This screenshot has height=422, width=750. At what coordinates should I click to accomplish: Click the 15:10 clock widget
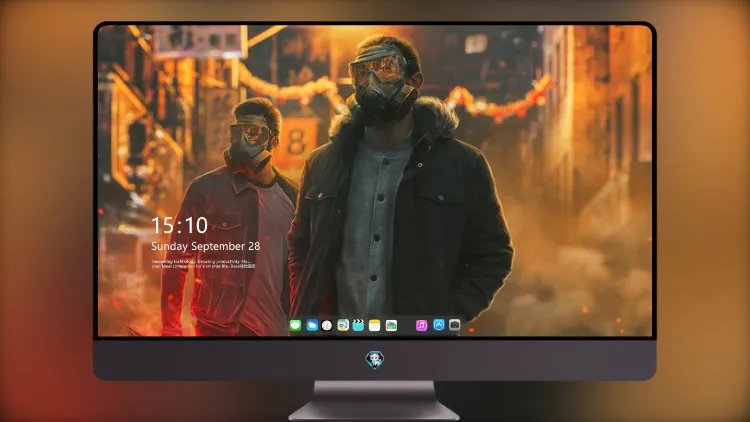coord(180,225)
